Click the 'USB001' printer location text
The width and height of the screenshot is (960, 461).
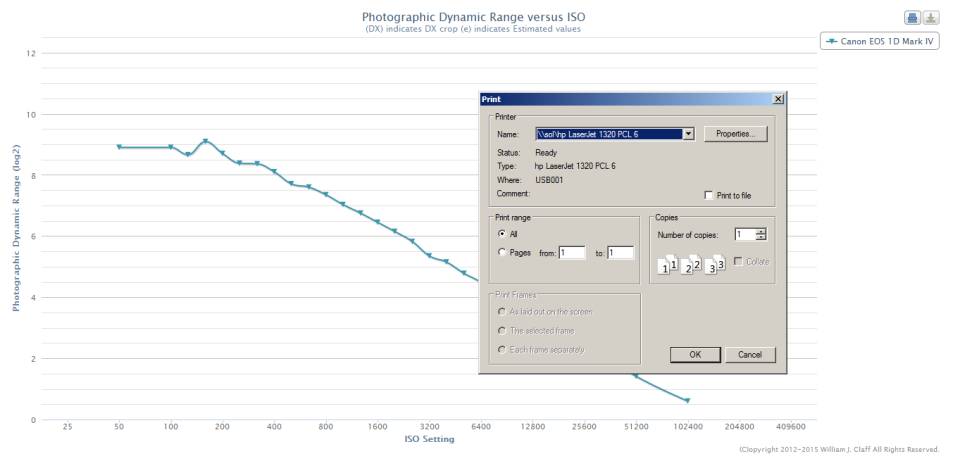click(549, 180)
